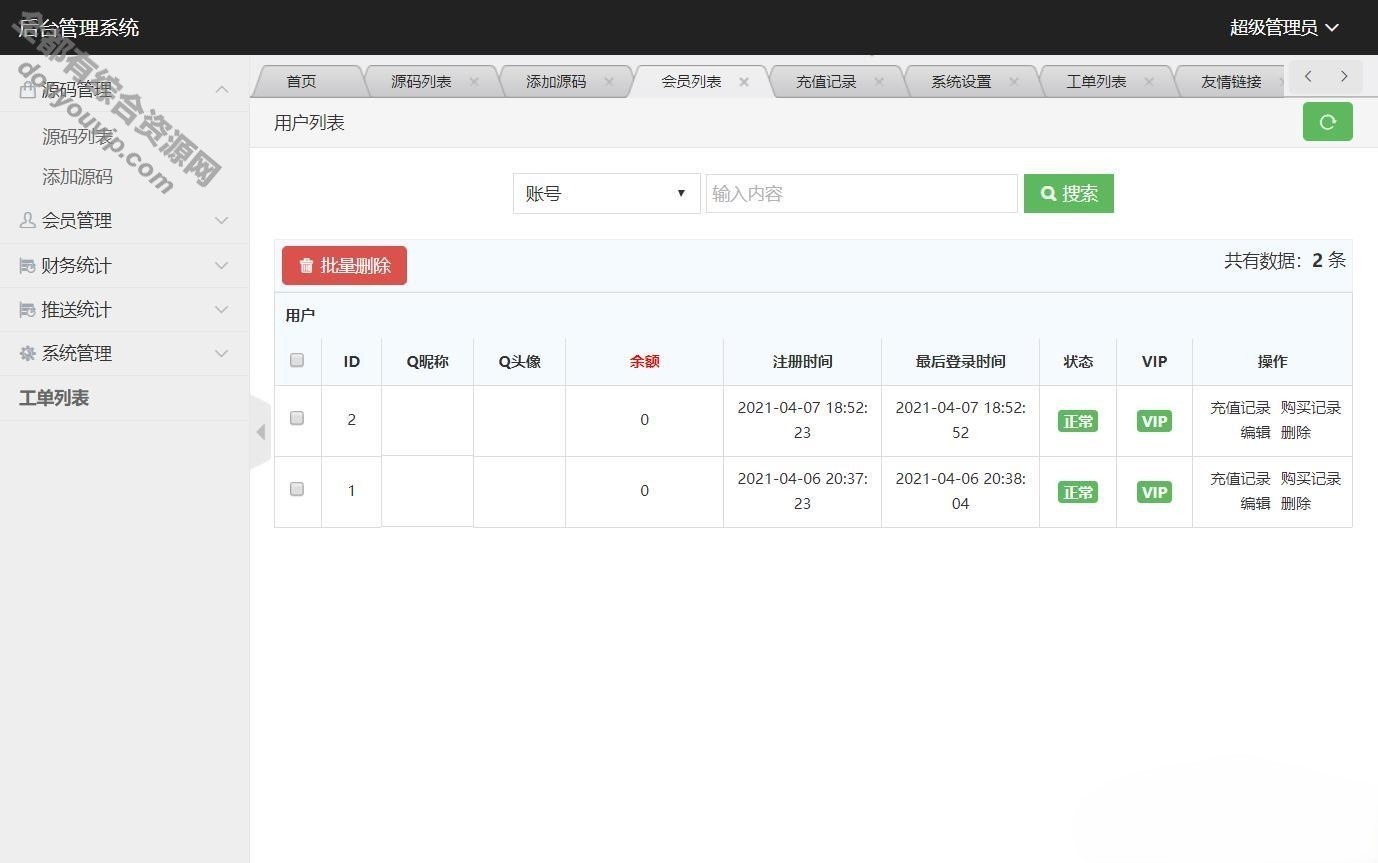This screenshot has width=1378, height=863.
Task: Click registration time 2021-04-06 20:37:23
Action: [802, 491]
